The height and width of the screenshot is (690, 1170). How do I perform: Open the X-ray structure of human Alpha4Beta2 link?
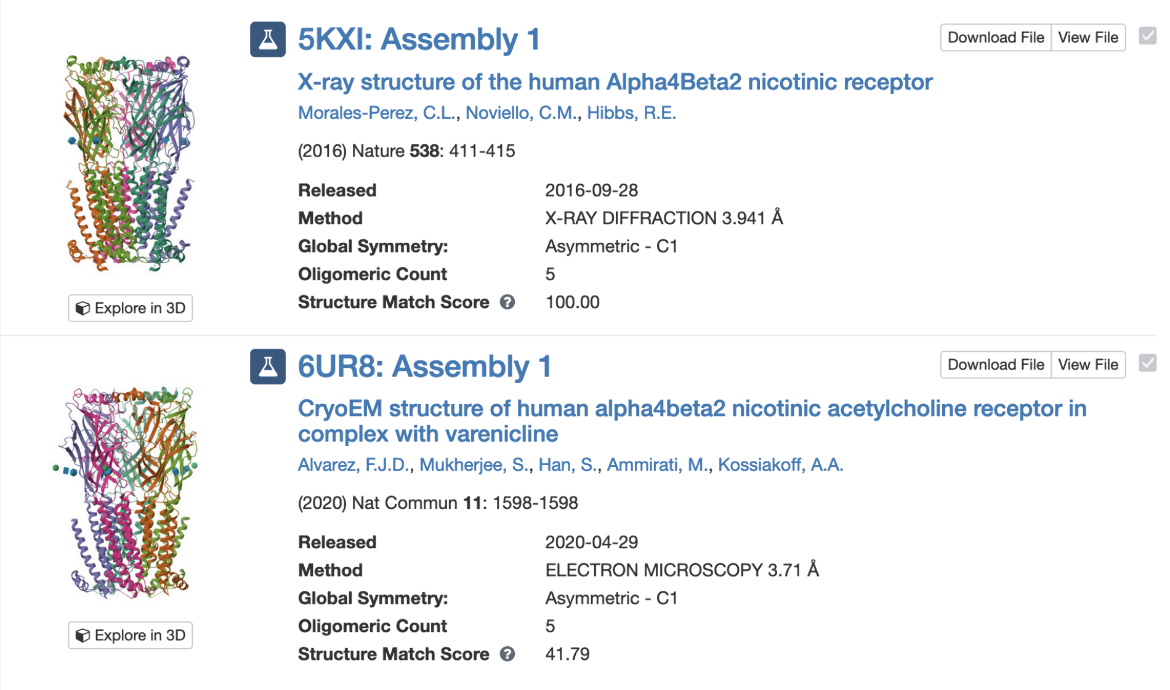point(615,82)
